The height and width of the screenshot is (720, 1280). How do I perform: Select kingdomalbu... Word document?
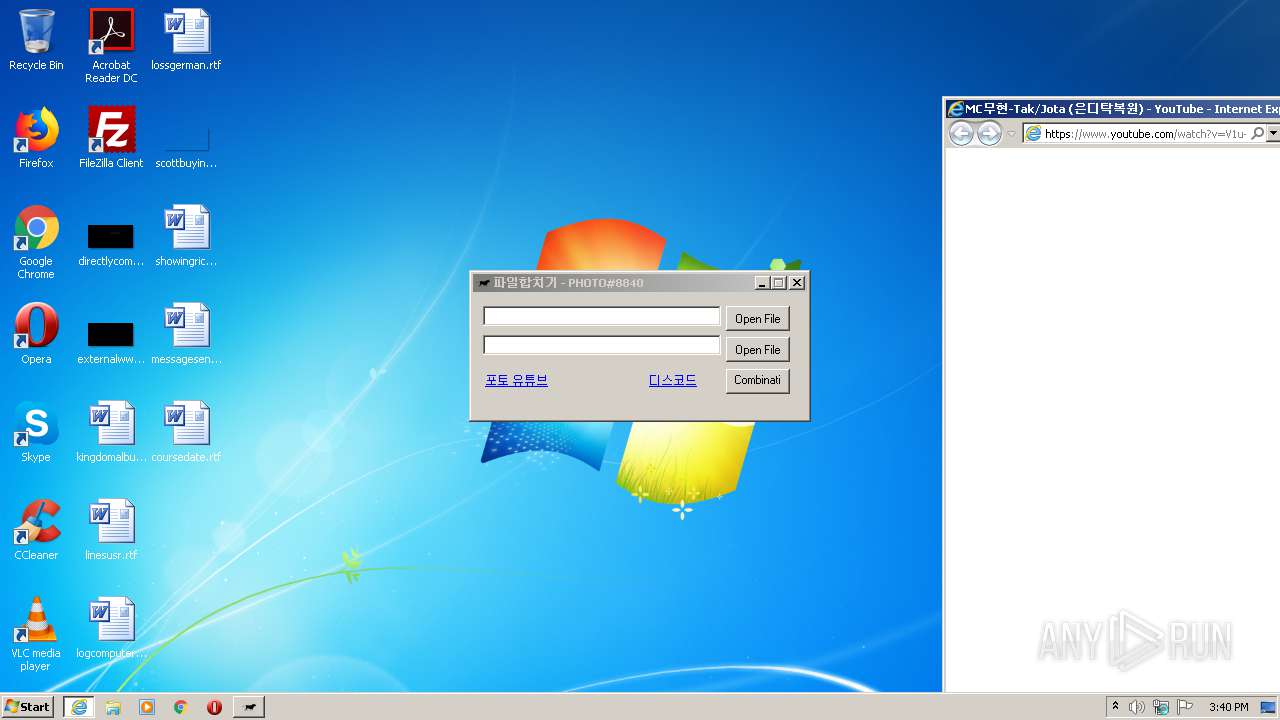coord(111,432)
